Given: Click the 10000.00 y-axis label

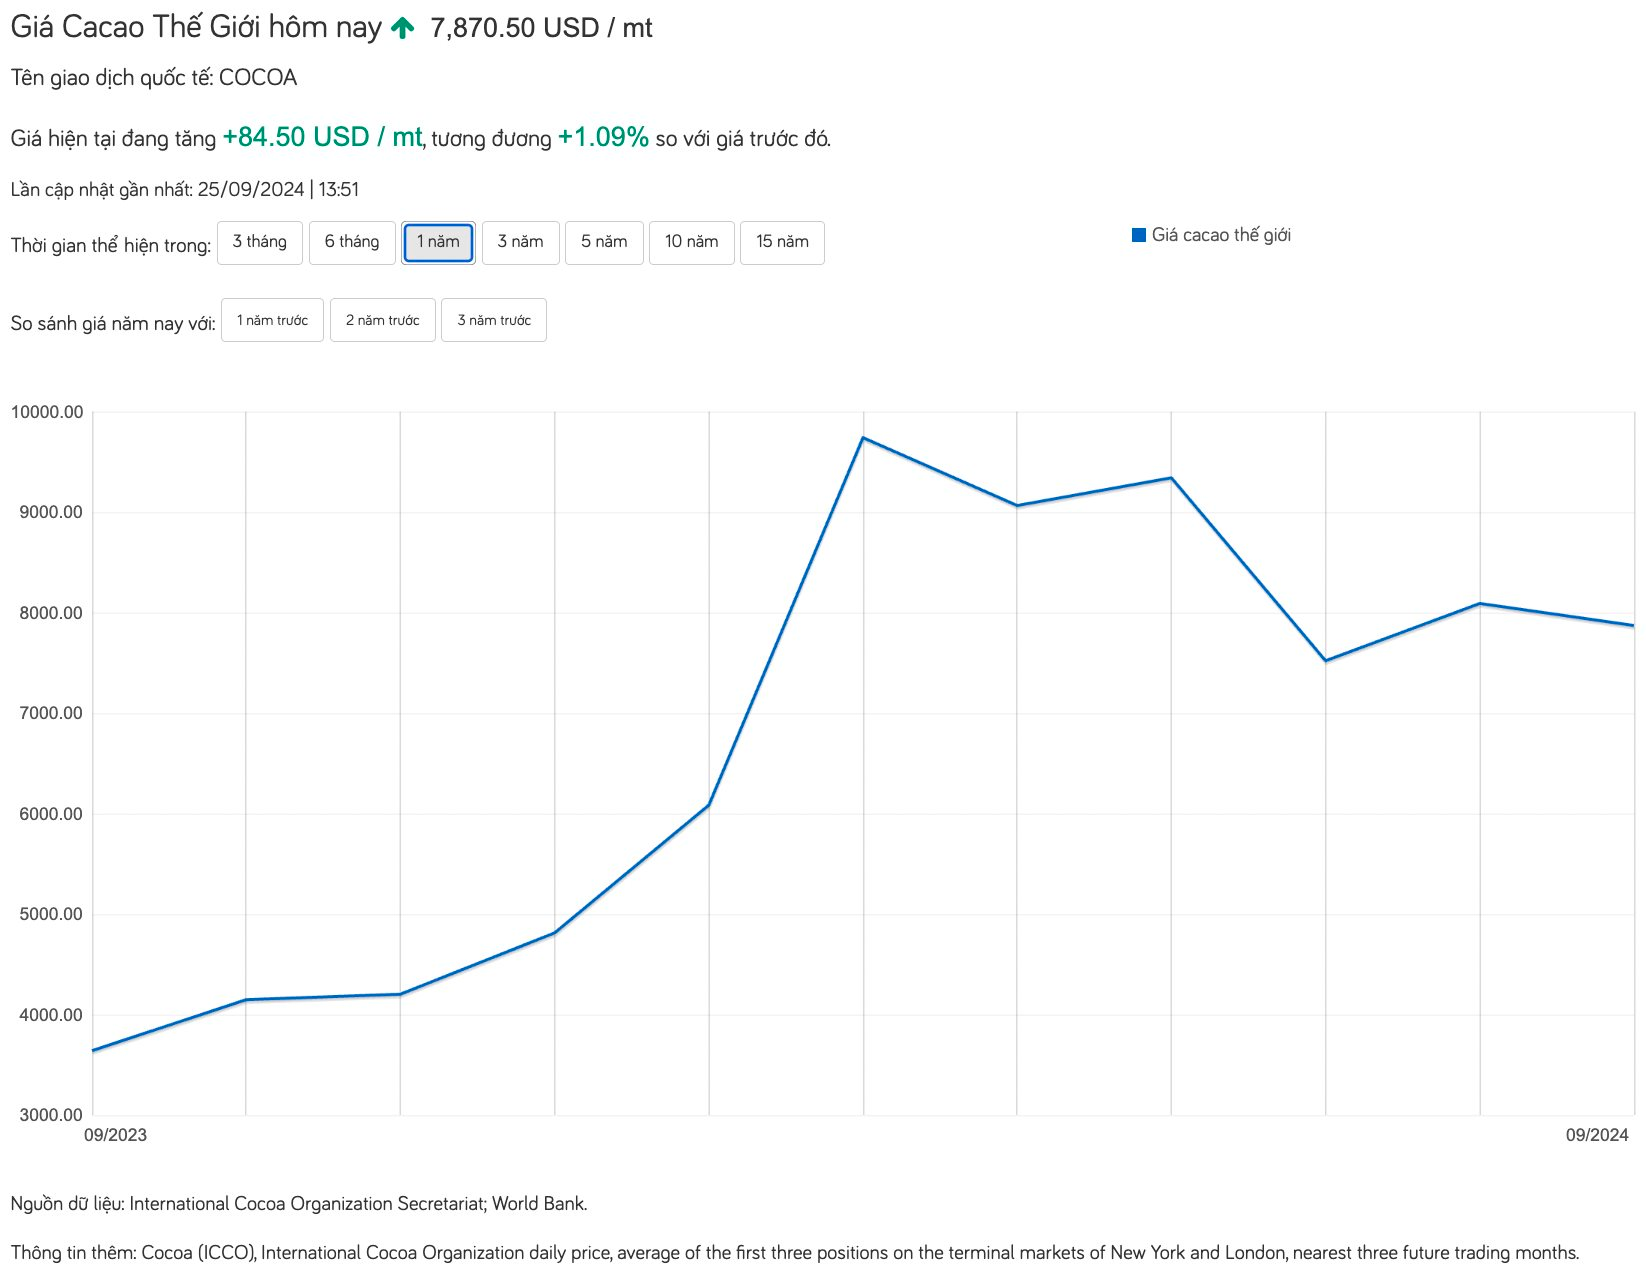Looking at the screenshot, I should click(47, 412).
